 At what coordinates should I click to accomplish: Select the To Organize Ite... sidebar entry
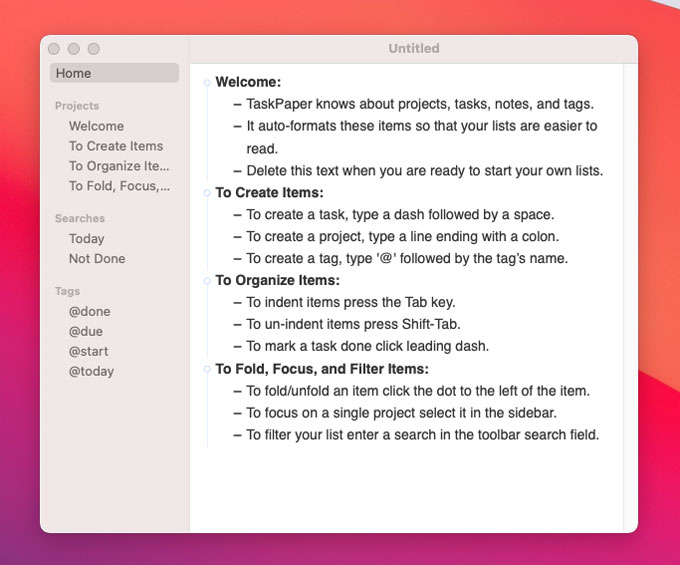(119, 166)
